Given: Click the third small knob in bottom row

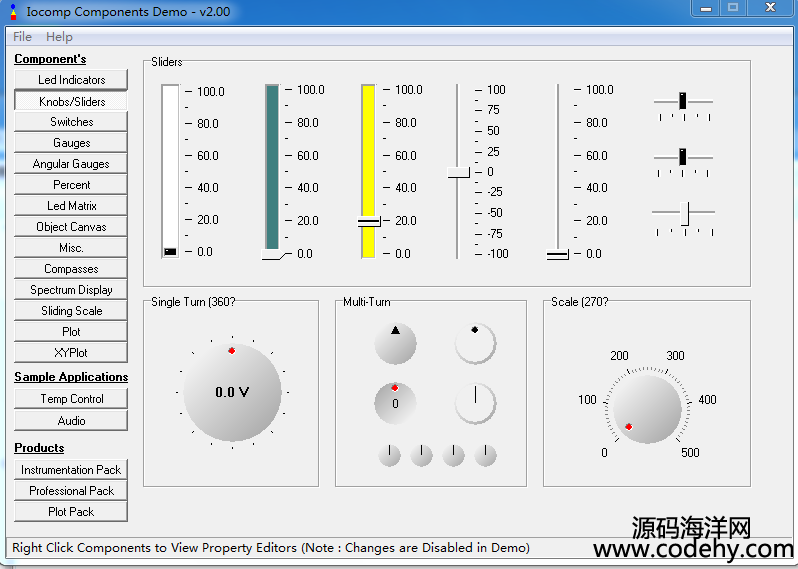Looking at the screenshot, I should (x=453, y=456).
